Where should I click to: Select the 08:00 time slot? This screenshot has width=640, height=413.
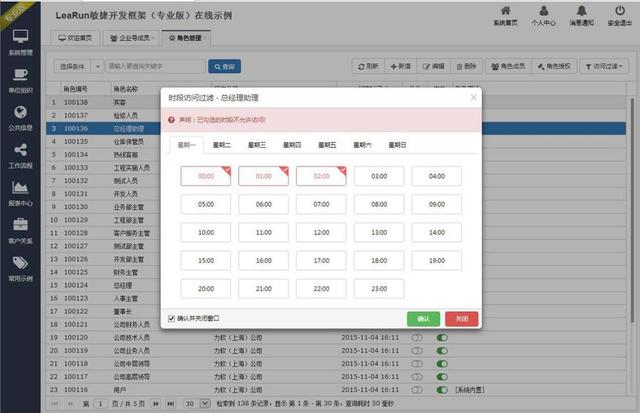tap(379, 204)
